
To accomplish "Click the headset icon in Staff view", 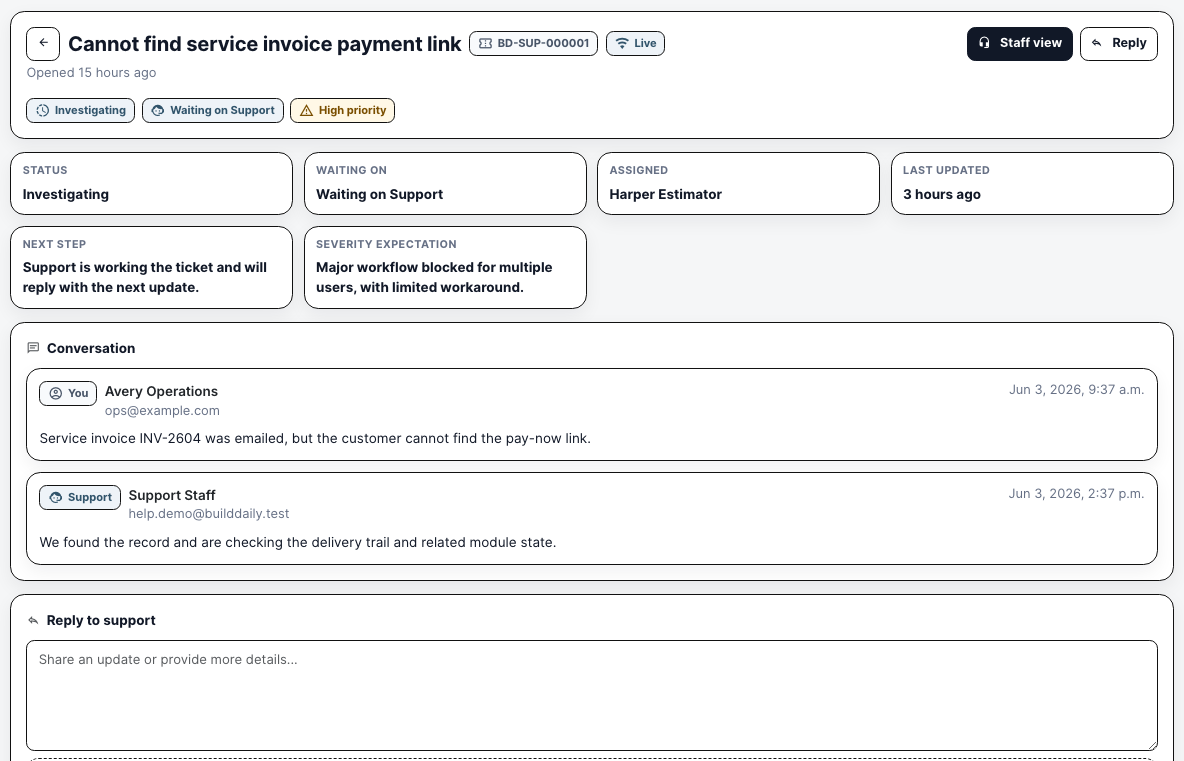I will [984, 43].
